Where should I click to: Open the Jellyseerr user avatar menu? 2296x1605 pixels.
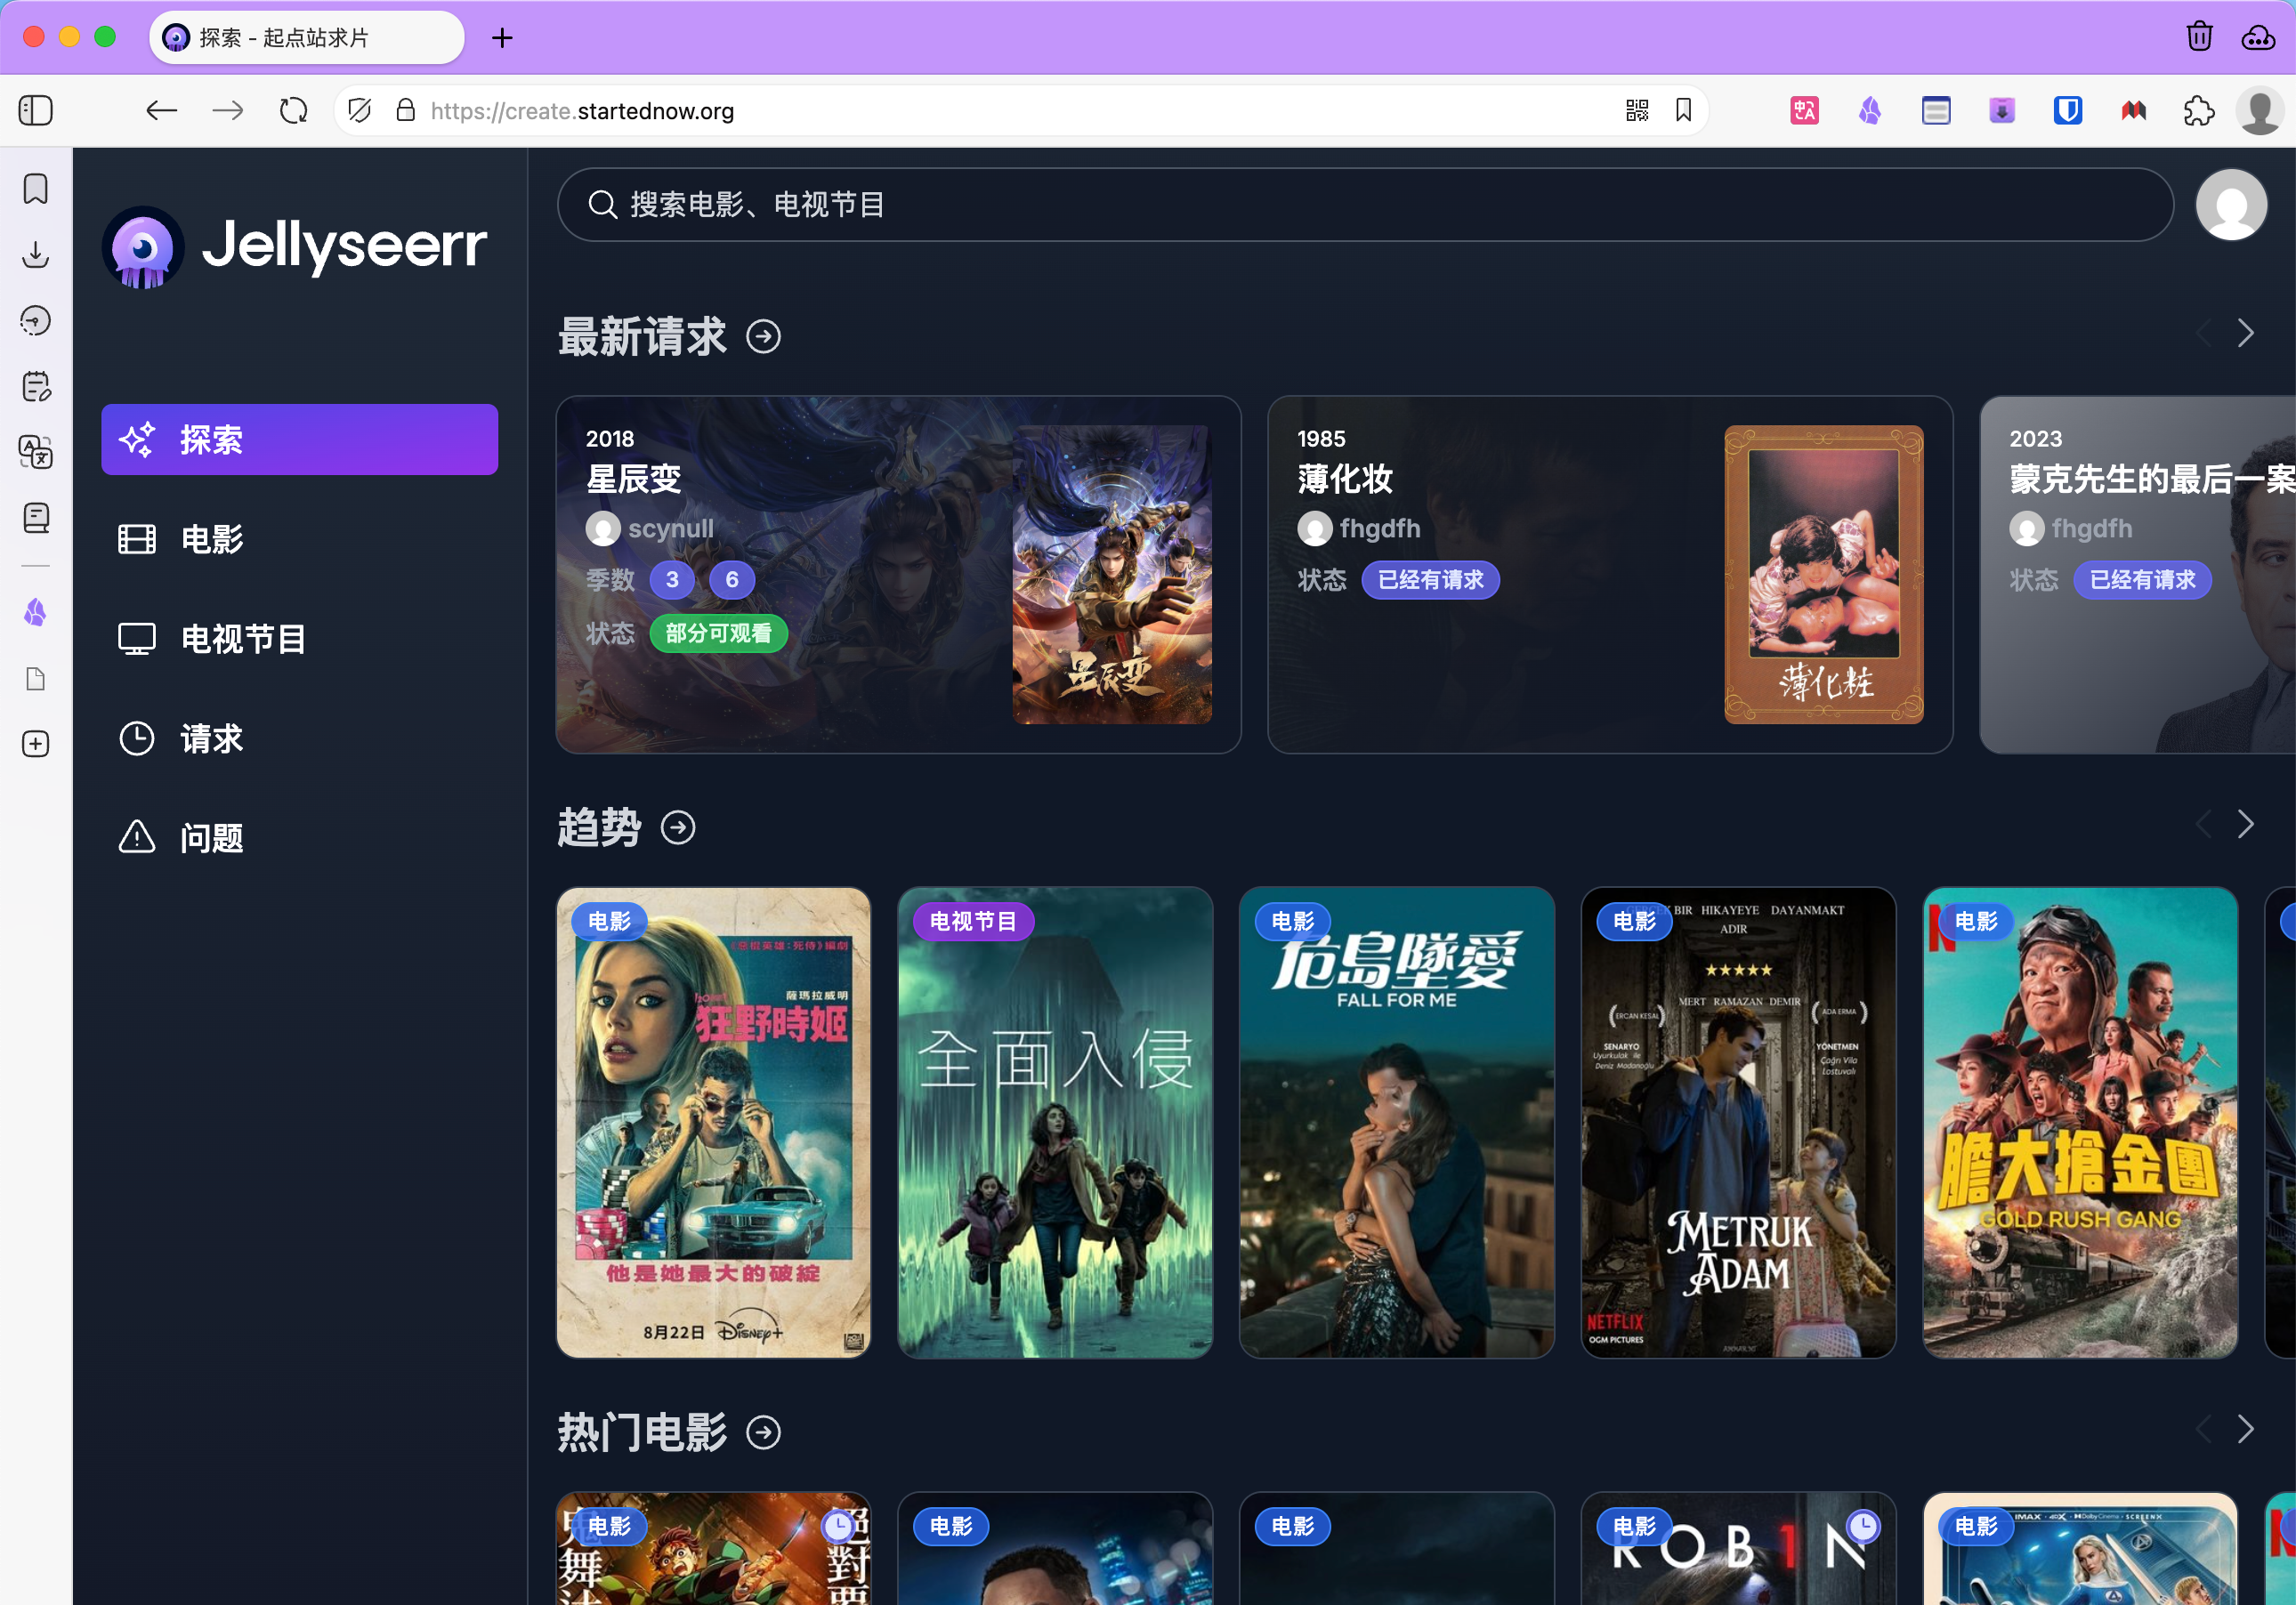coord(2231,205)
